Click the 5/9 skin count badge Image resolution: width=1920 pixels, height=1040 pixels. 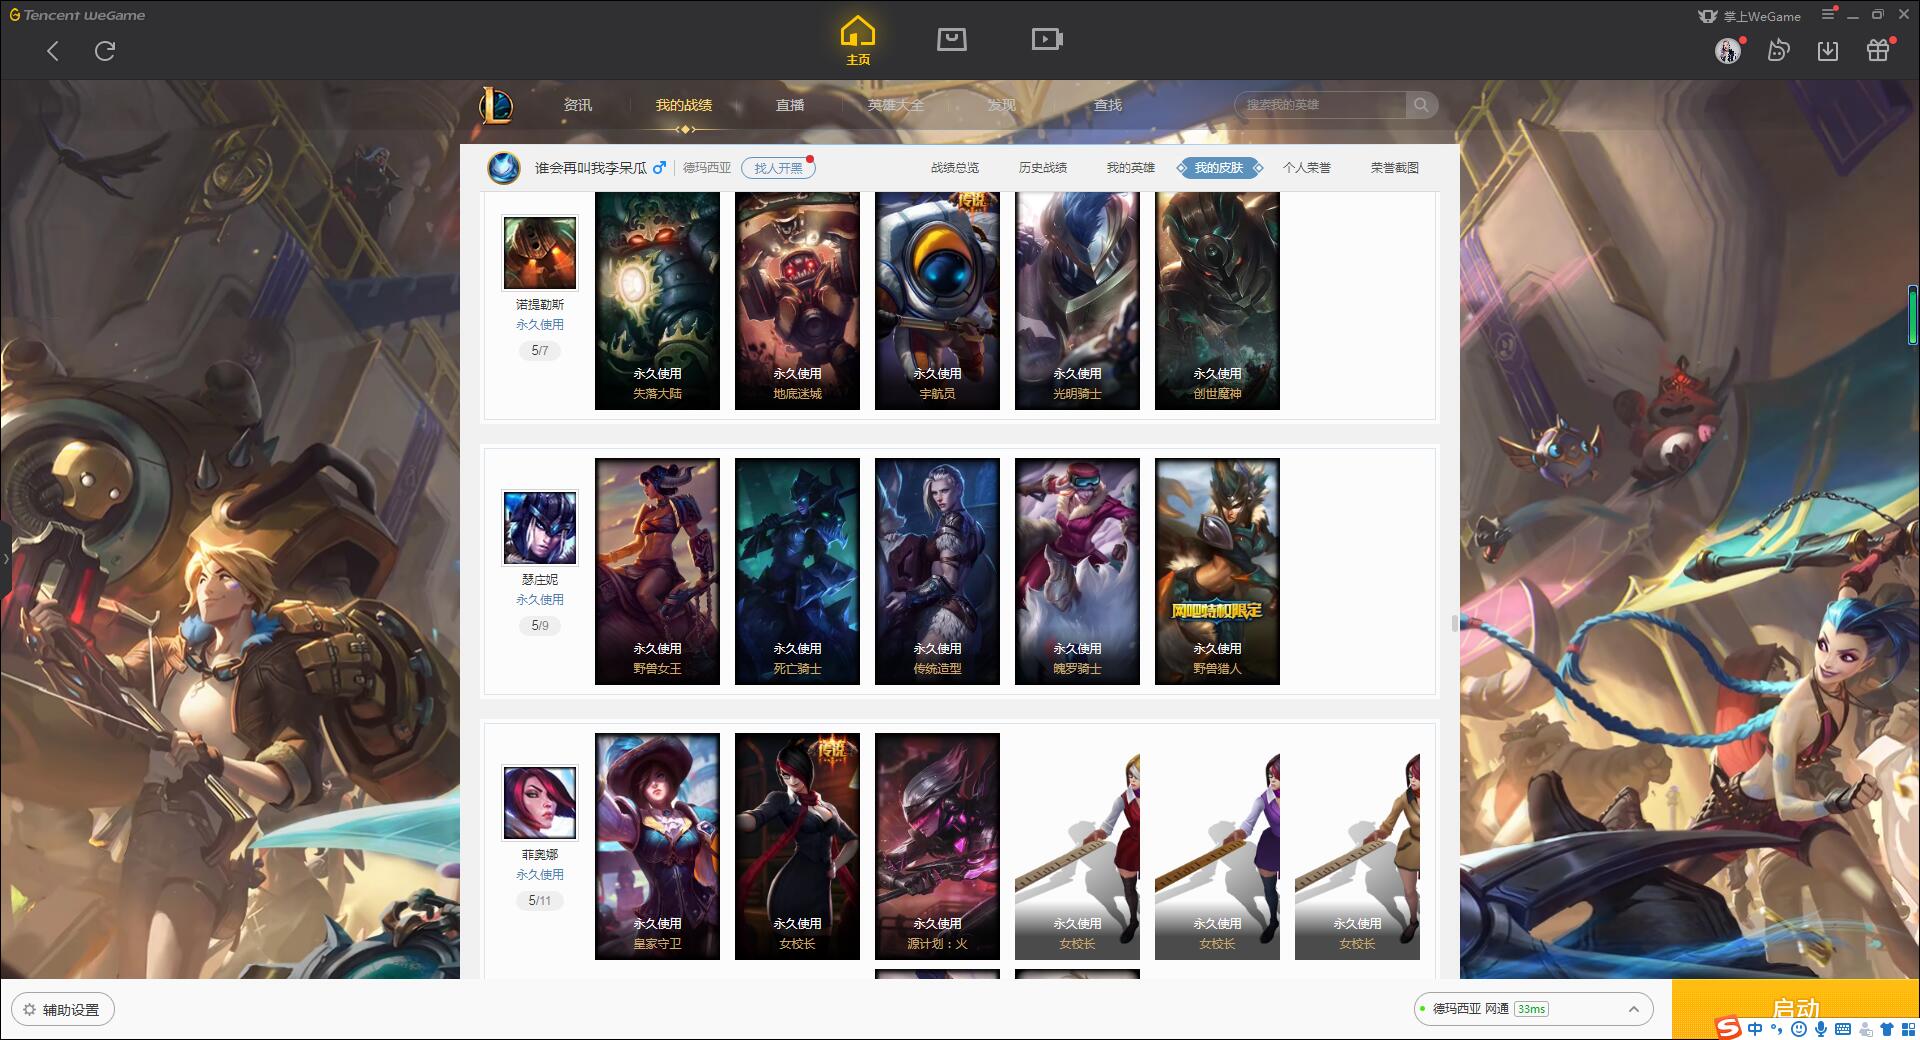point(540,626)
